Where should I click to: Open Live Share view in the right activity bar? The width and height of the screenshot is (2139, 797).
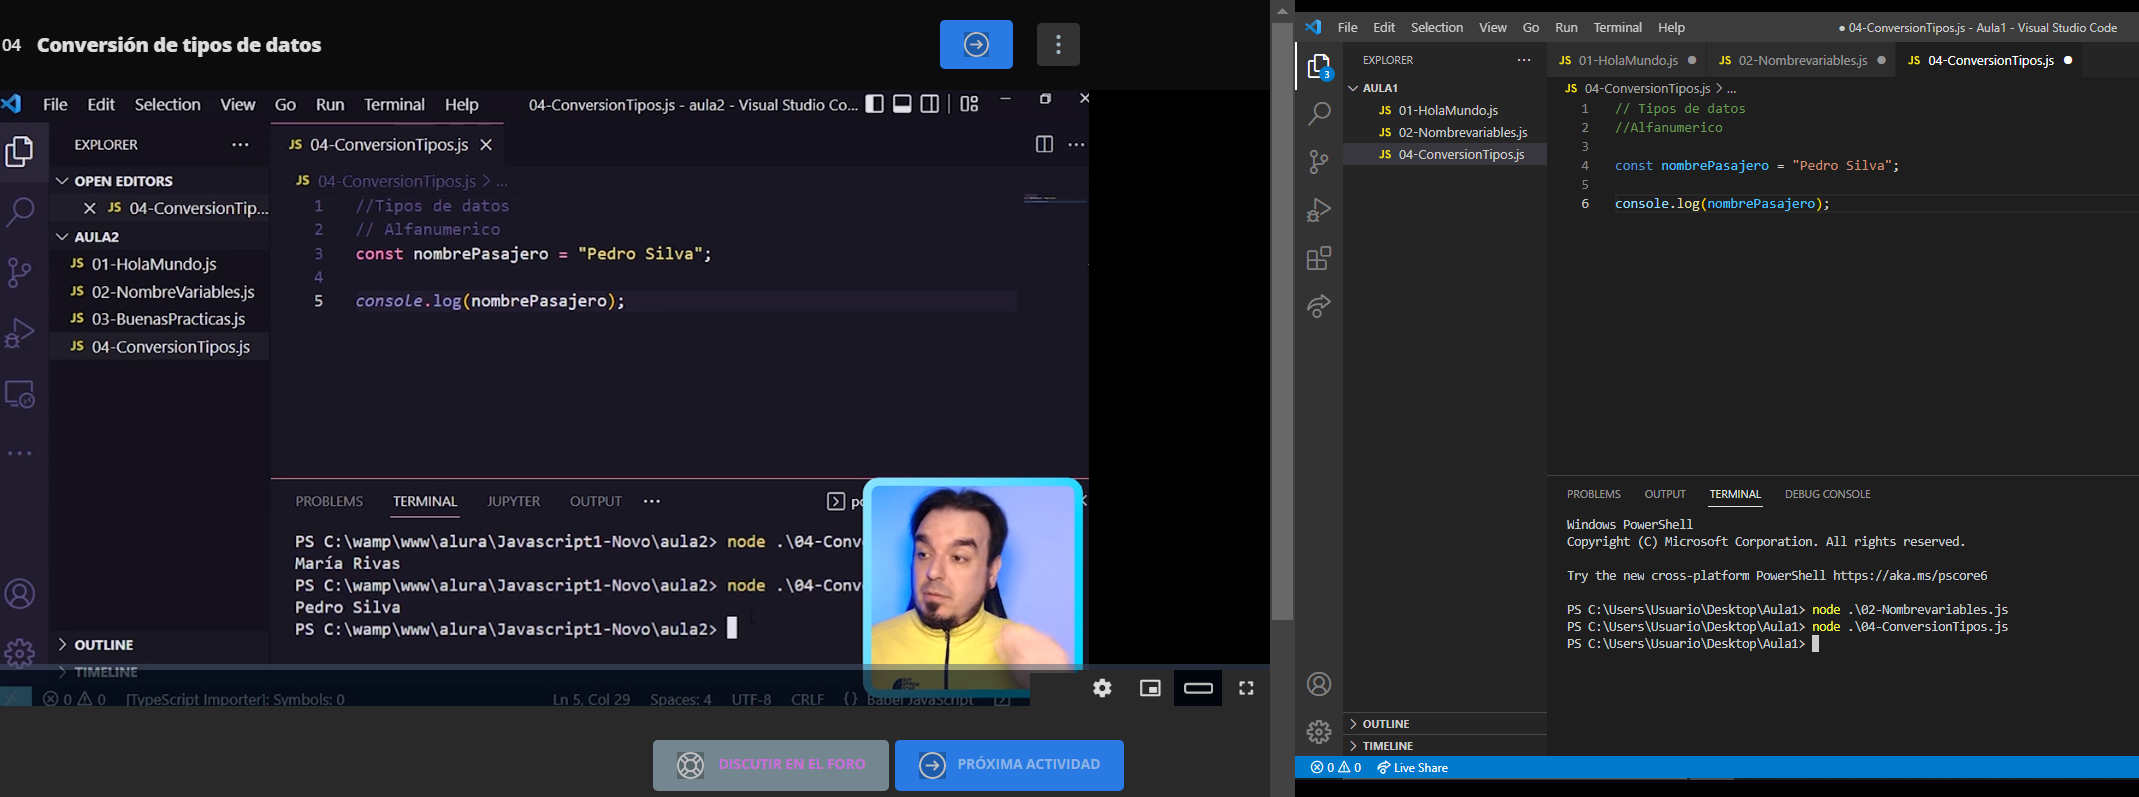[x=1319, y=306]
